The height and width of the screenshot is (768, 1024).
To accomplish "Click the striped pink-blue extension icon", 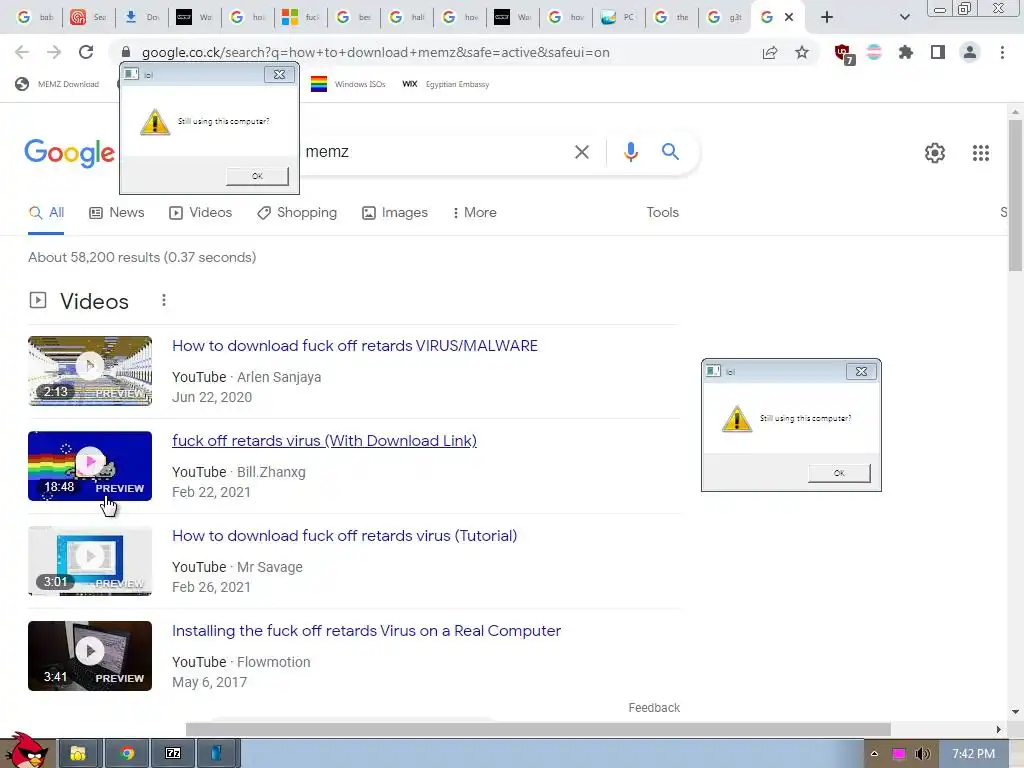I will click(874, 52).
